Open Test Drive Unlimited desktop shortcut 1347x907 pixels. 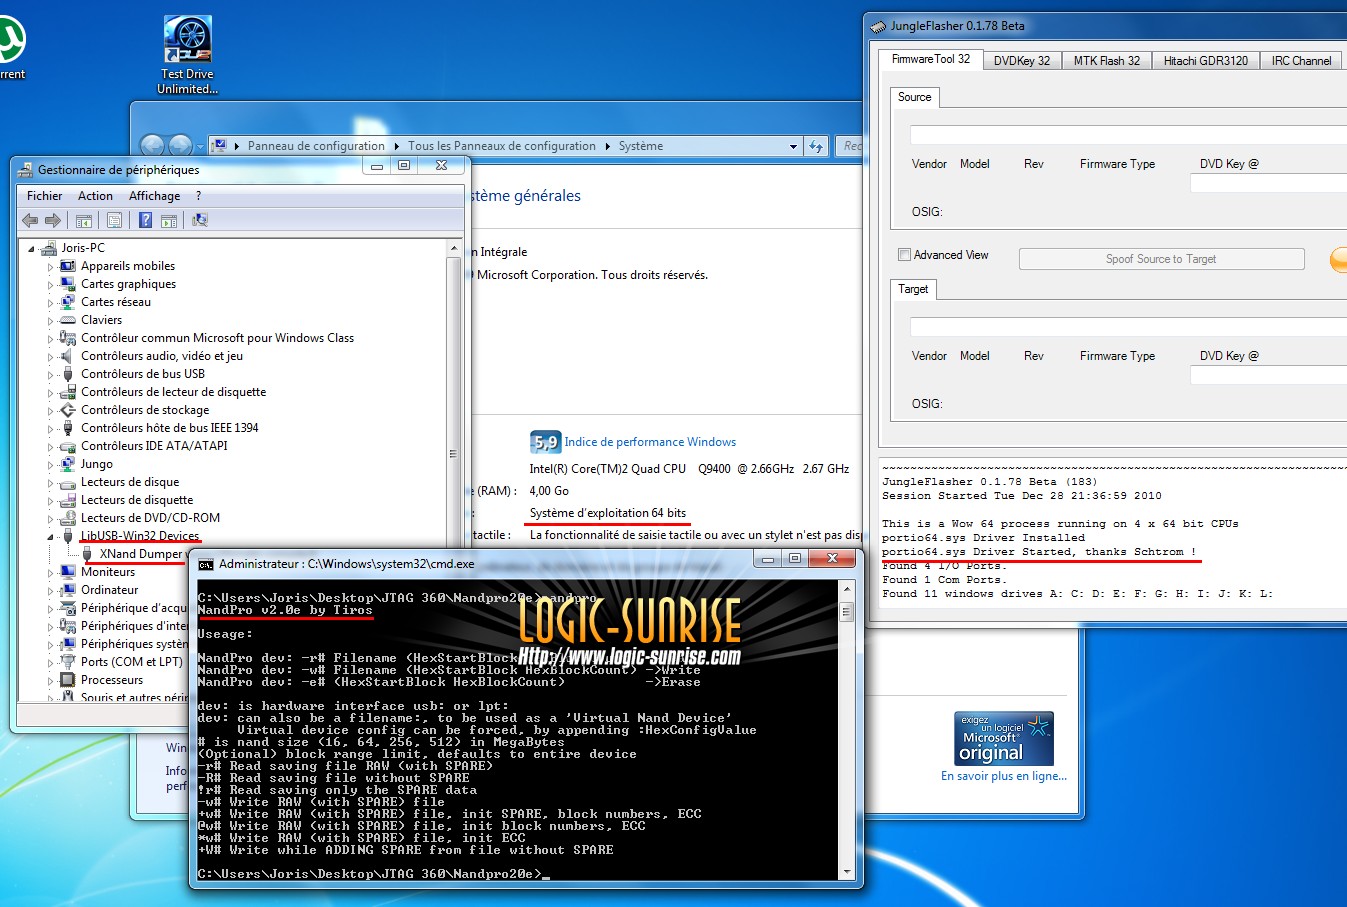coord(187,55)
